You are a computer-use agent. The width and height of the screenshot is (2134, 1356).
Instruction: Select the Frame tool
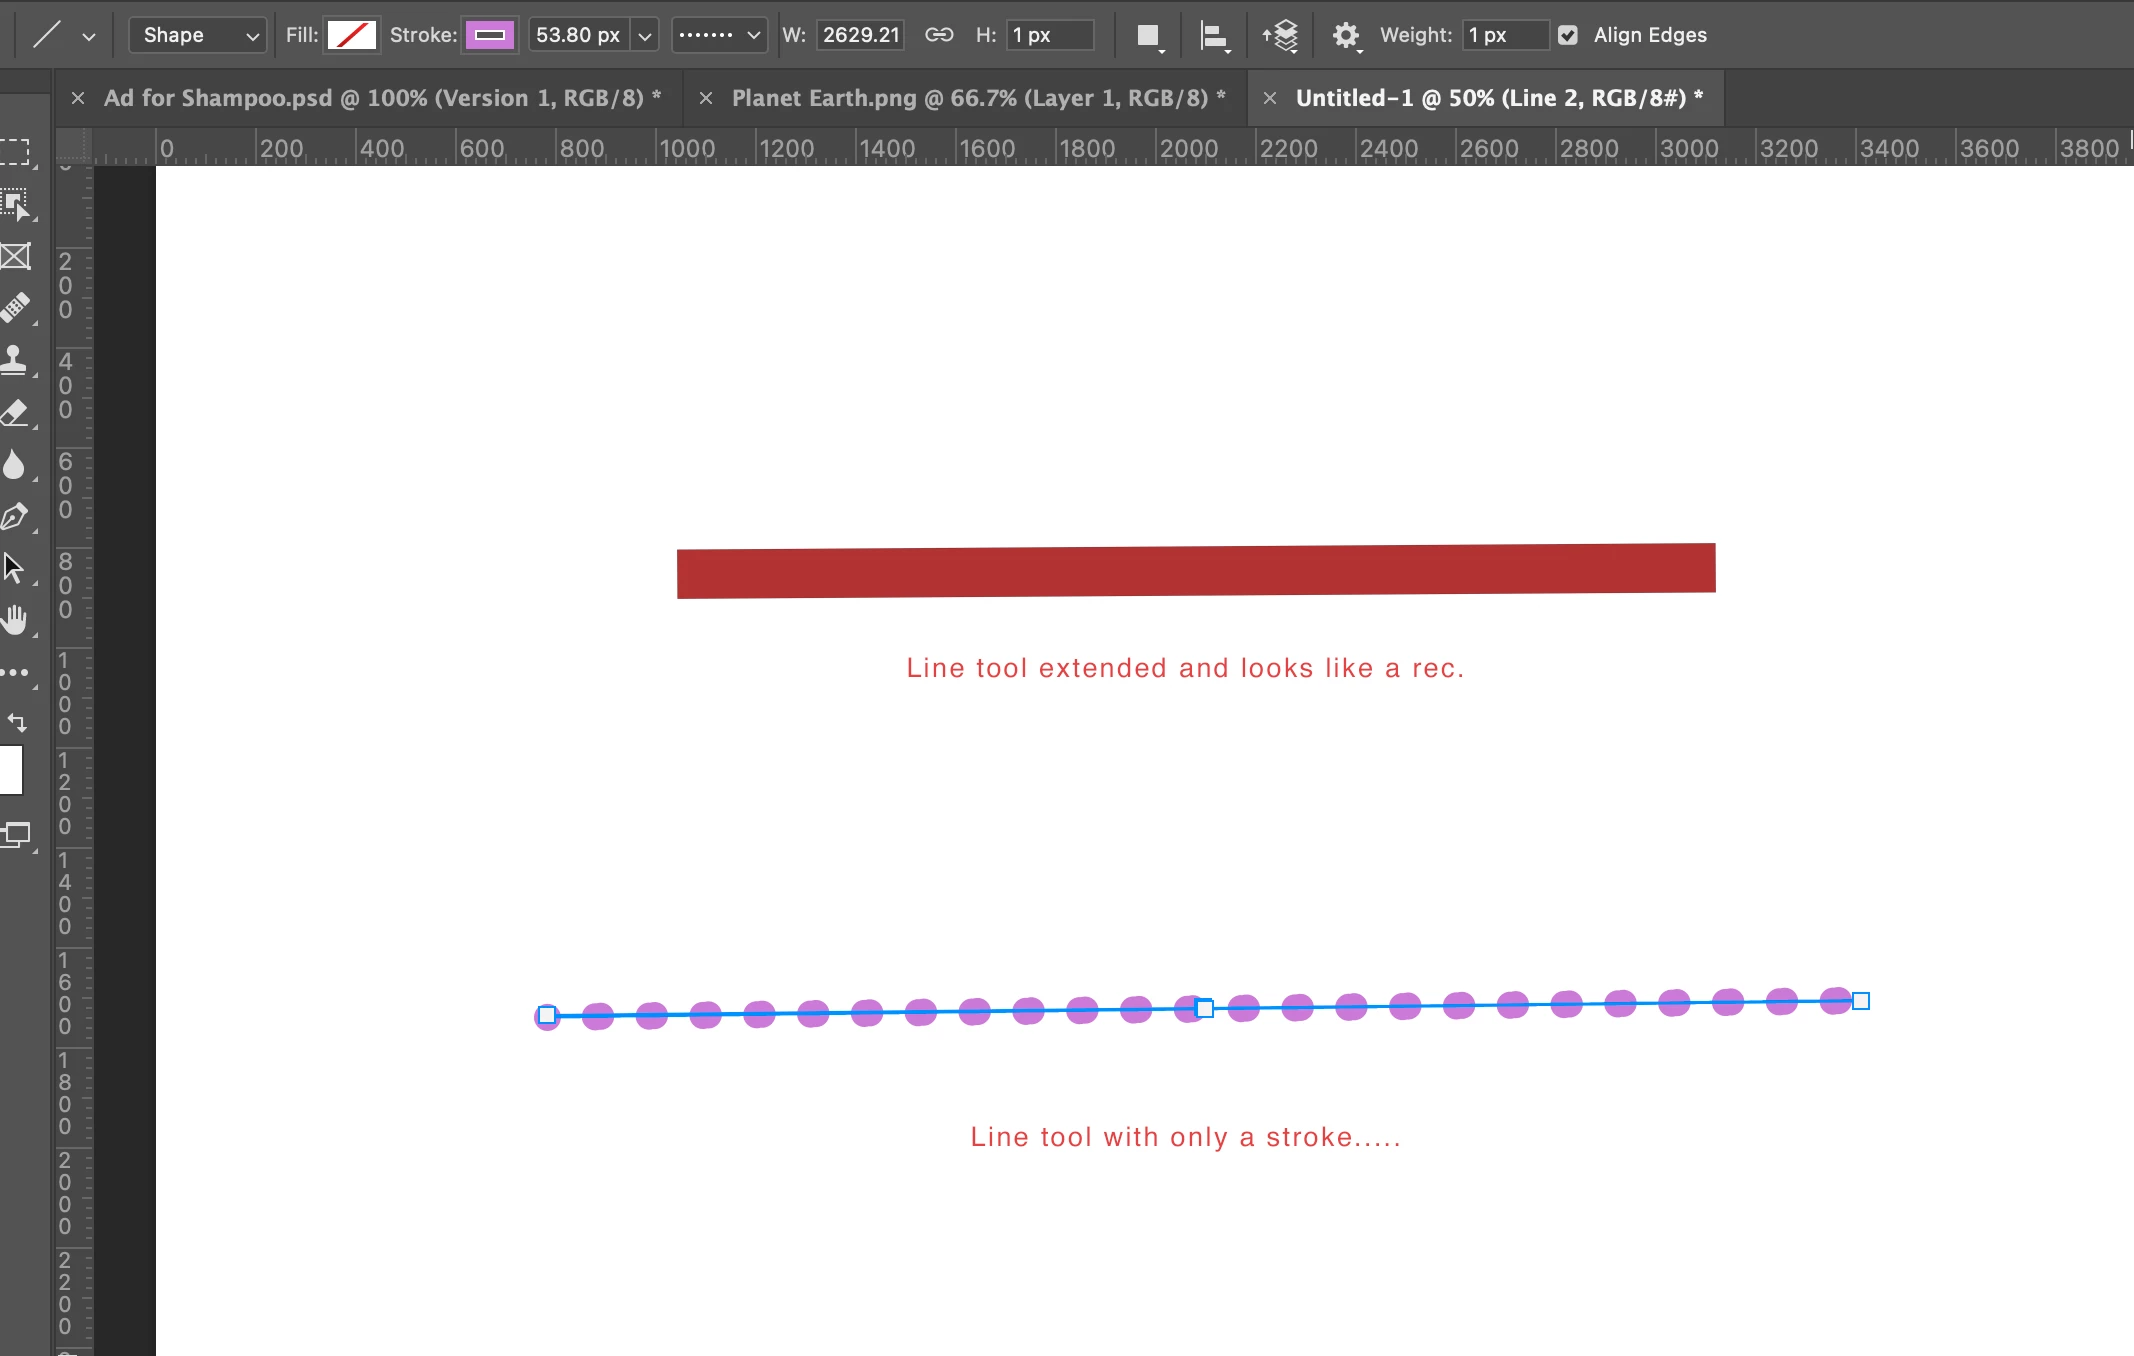(14, 257)
